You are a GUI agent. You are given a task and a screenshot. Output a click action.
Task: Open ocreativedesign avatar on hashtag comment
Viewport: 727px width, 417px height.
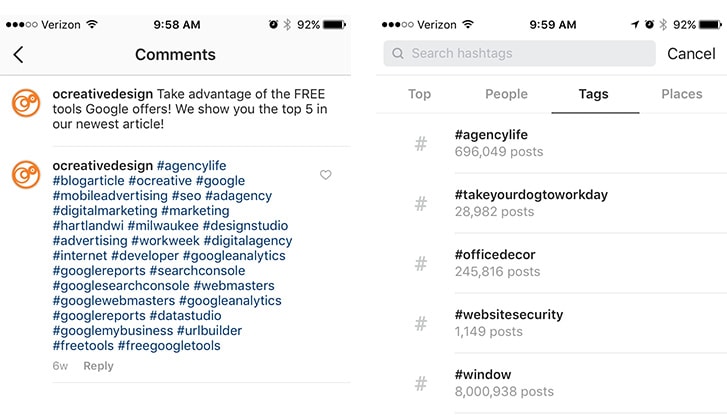click(x=26, y=174)
